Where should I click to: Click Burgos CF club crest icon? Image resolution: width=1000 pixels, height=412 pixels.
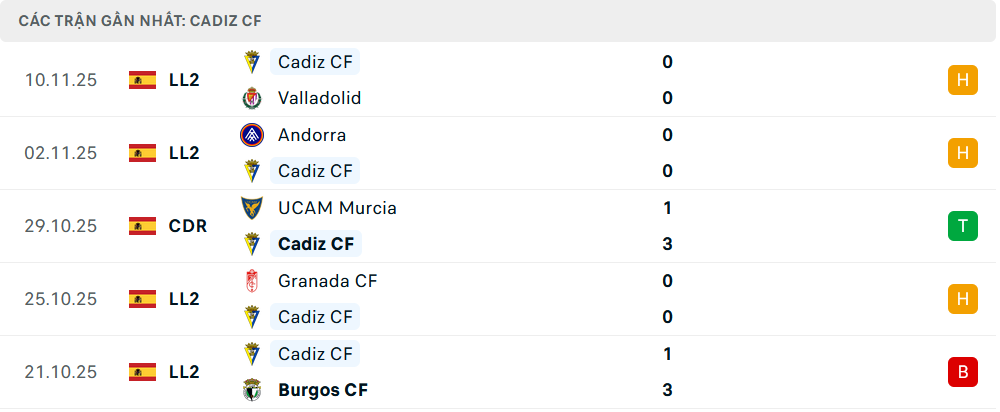tap(251, 390)
